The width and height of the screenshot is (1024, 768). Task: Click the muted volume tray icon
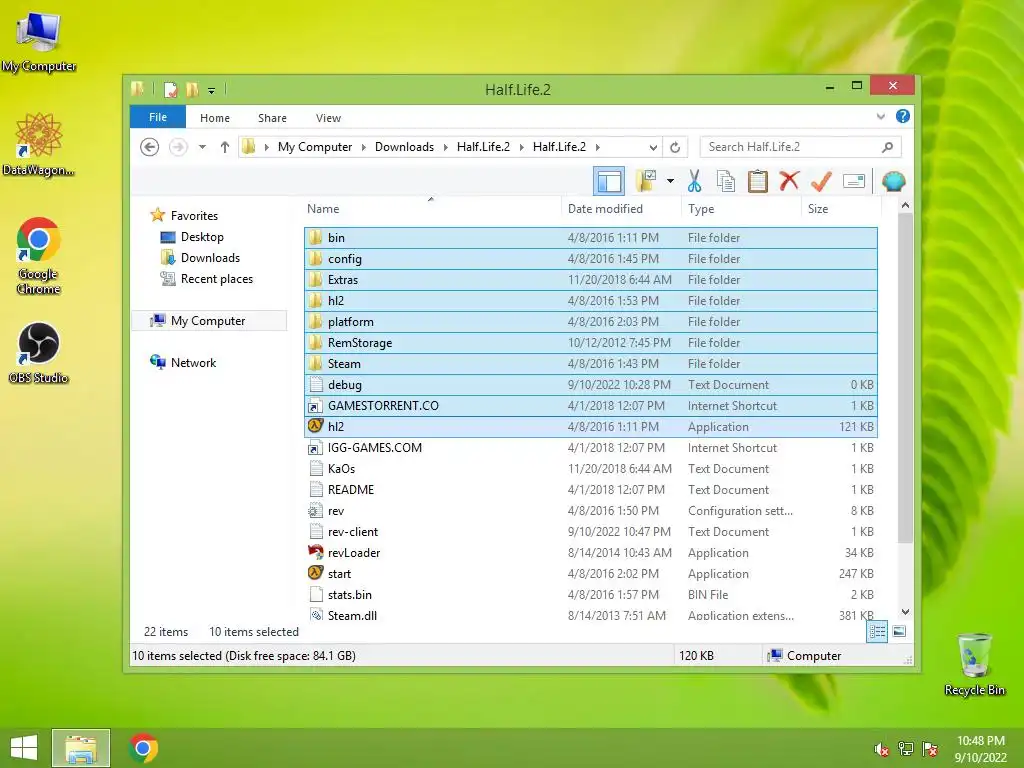point(881,749)
